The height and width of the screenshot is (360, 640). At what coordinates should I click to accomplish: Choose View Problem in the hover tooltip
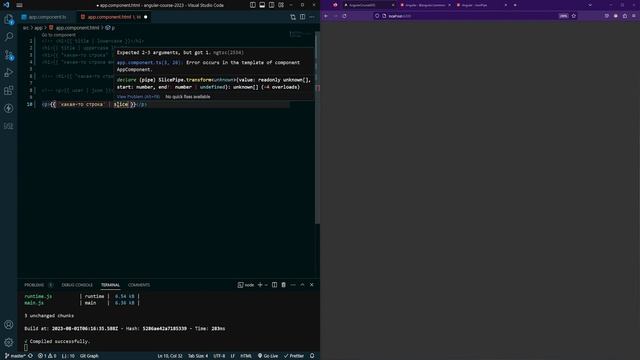pos(138,97)
